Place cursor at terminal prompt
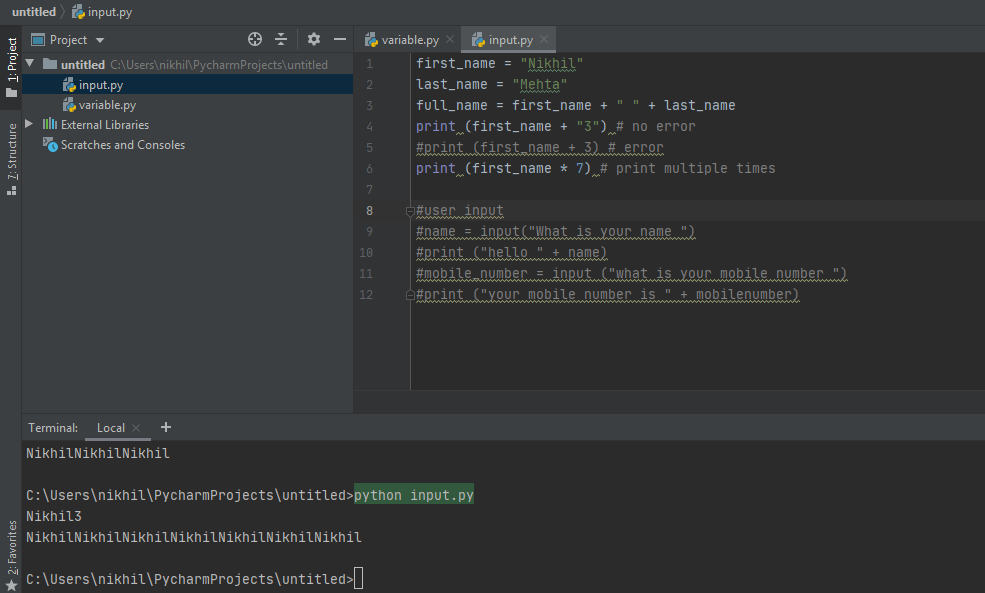 [358, 579]
